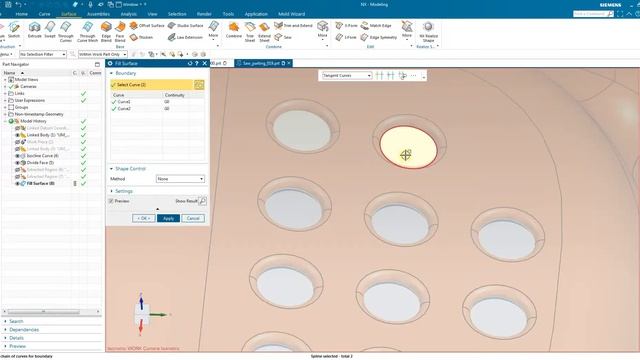This screenshot has height=360, width=640.
Task: Open the Tangent Curves rule dropdown
Action: [346, 76]
